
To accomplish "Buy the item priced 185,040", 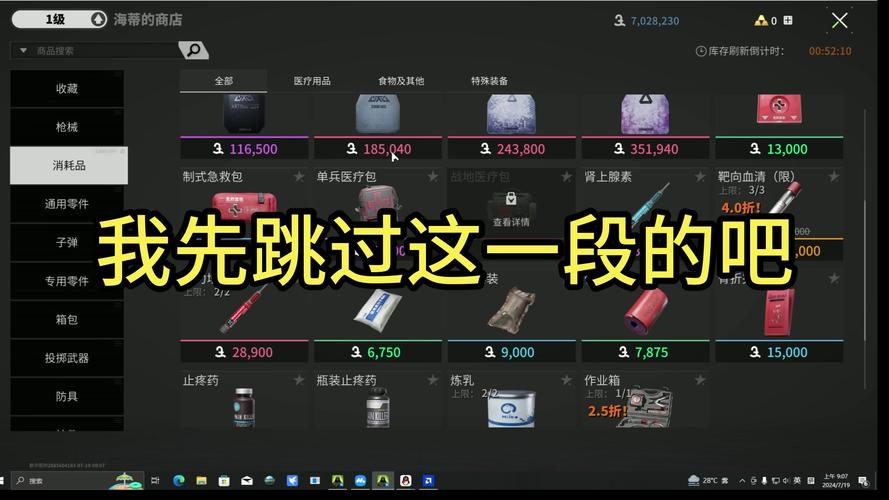I will pos(378,149).
